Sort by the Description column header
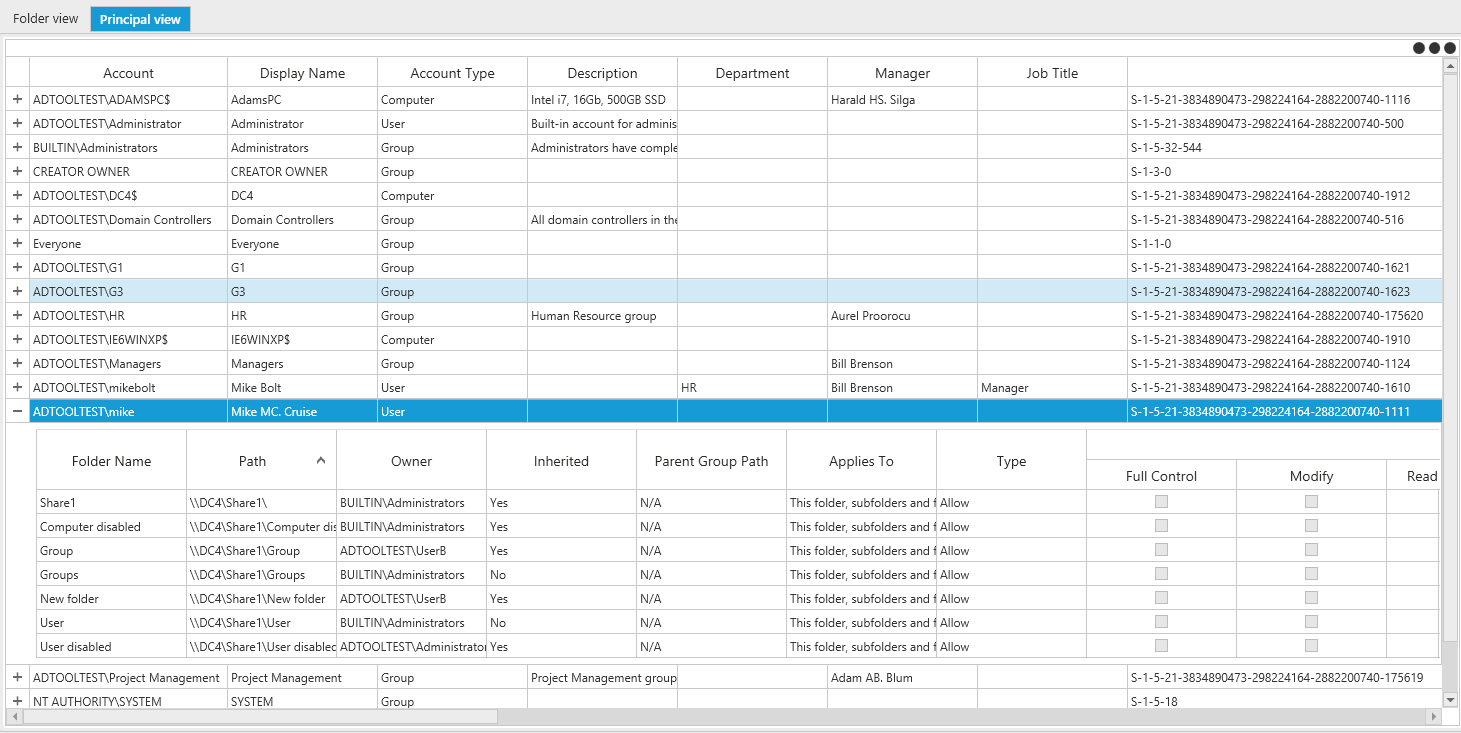The height and width of the screenshot is (733, 1461). (602, 73)
